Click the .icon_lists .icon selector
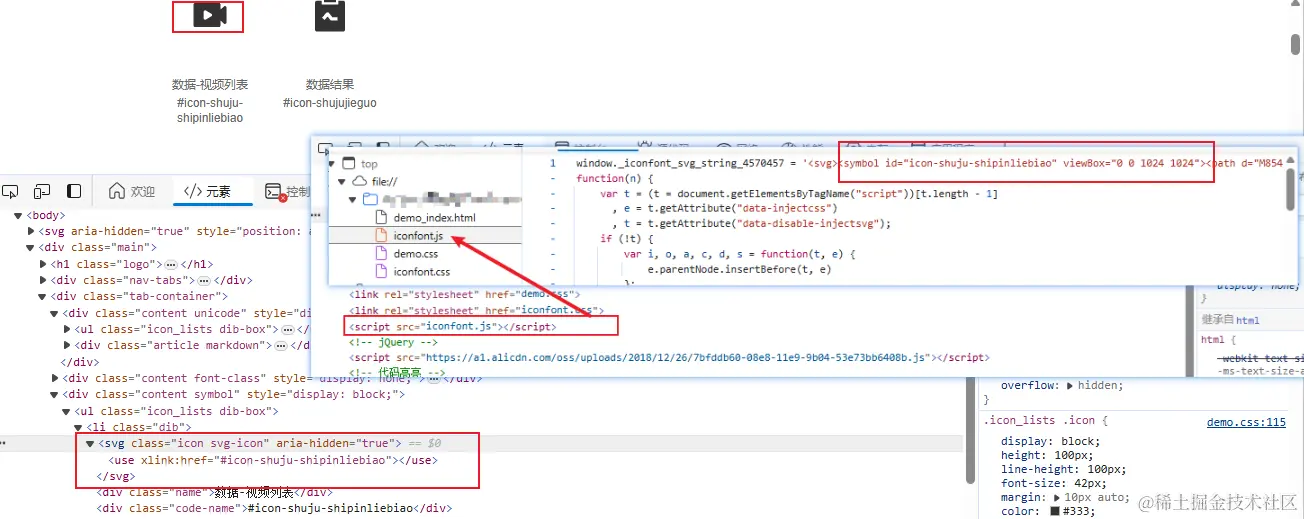1304x519 pixels. point(1038,421)
